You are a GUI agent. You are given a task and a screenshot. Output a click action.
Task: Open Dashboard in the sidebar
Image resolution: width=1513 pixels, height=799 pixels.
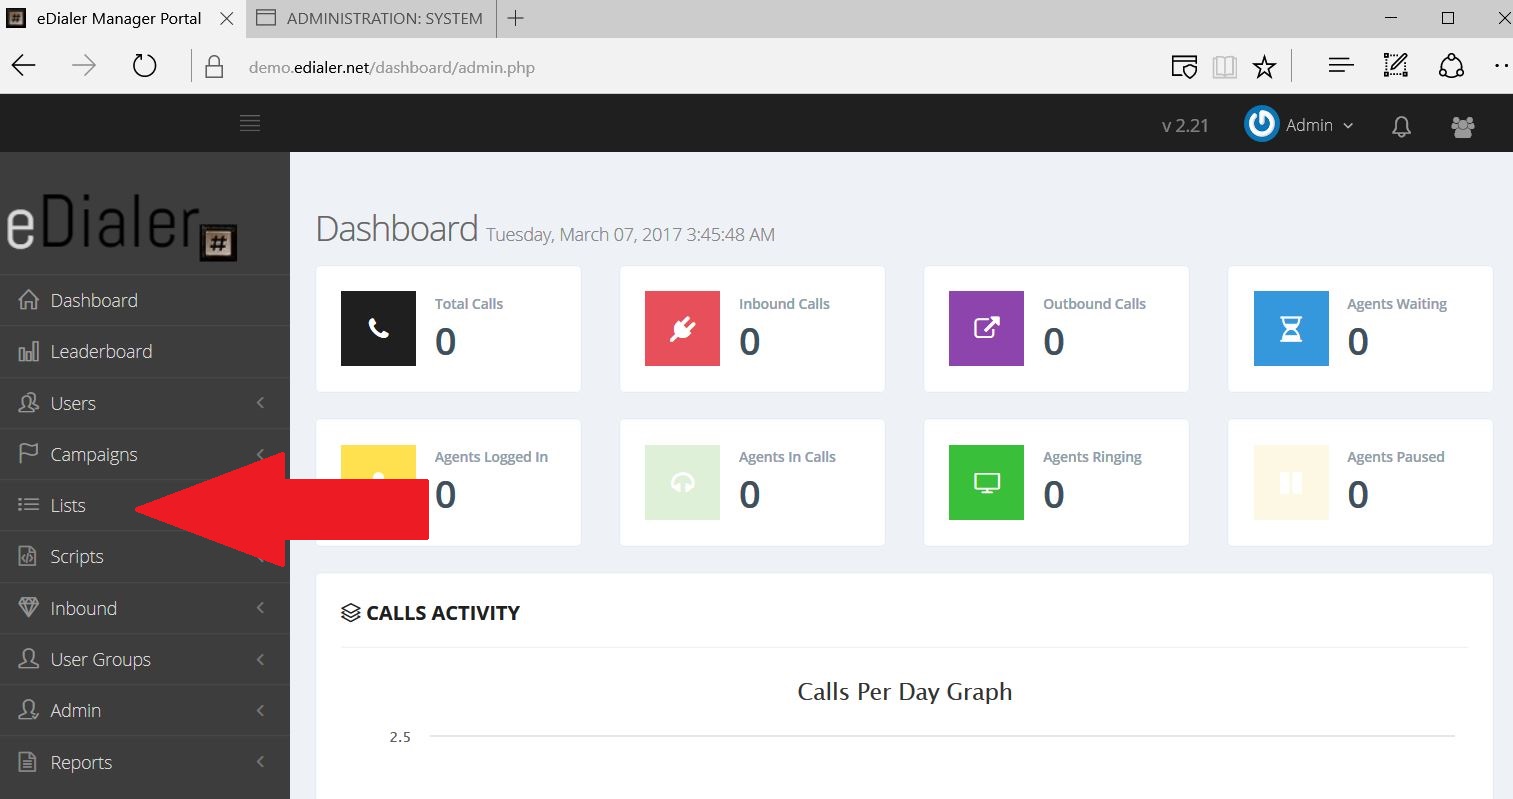click(x=145, y=300)
